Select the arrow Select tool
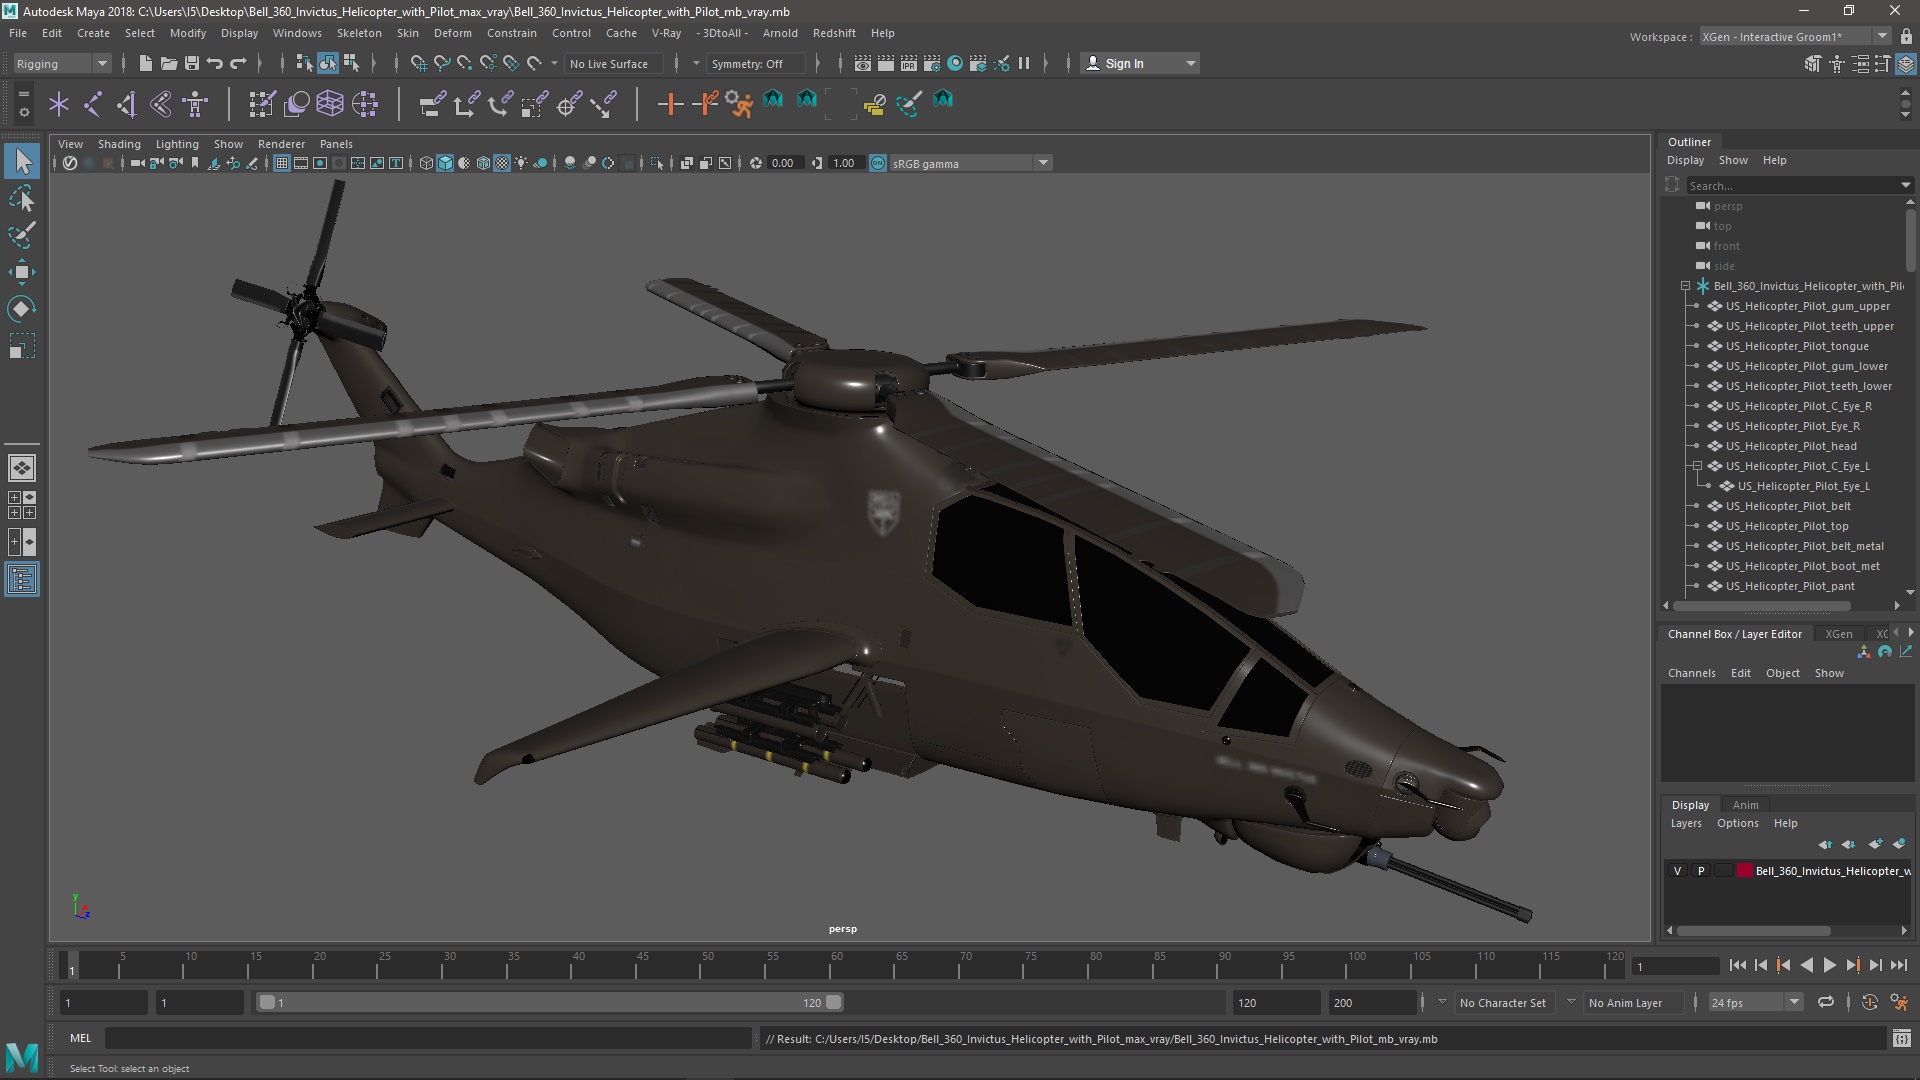The image size is (1920, 1080). click(x=22, y=161)
